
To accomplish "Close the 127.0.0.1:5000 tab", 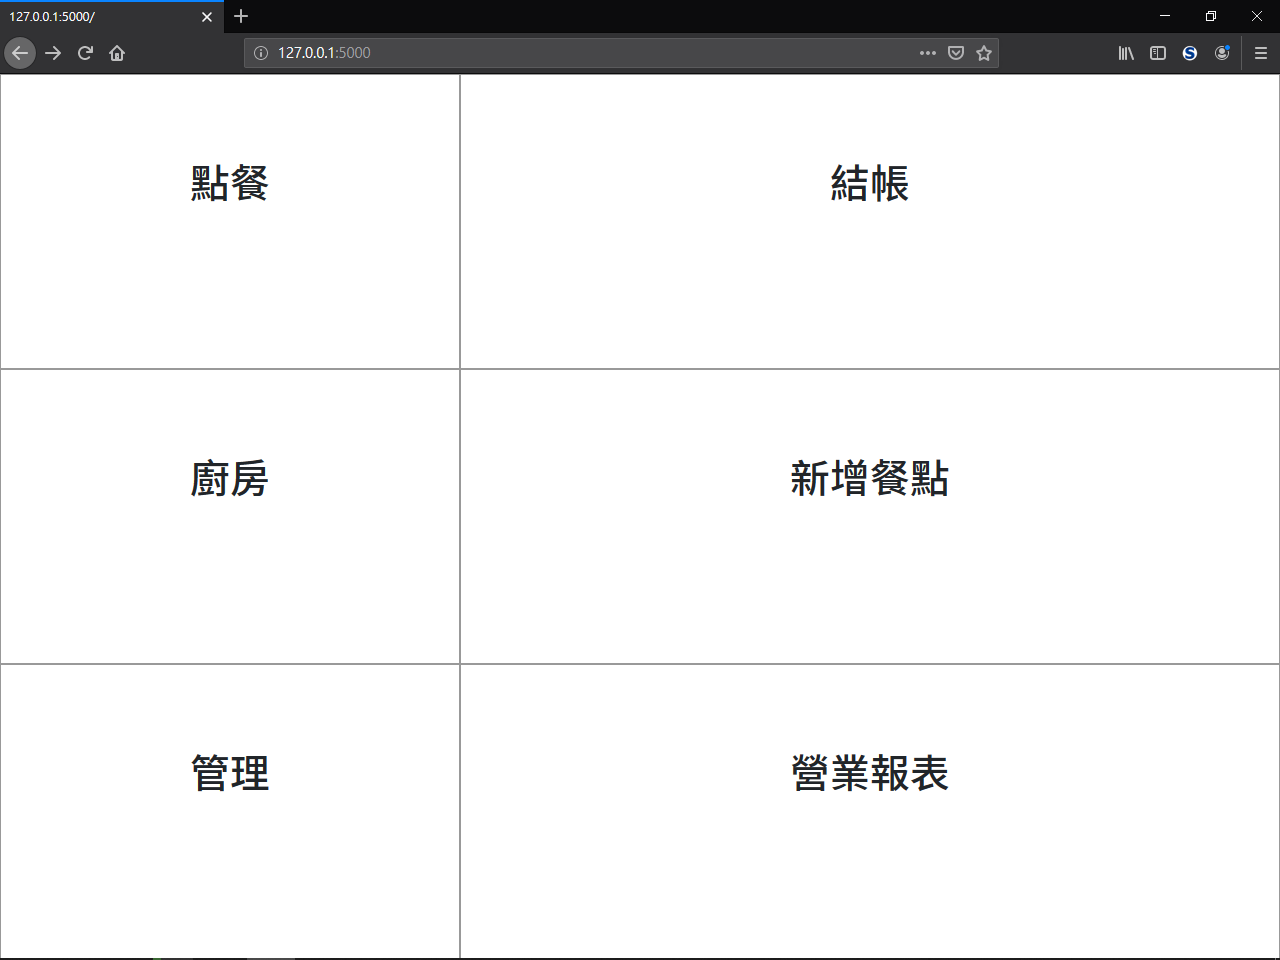I will (x=207, y=17).
